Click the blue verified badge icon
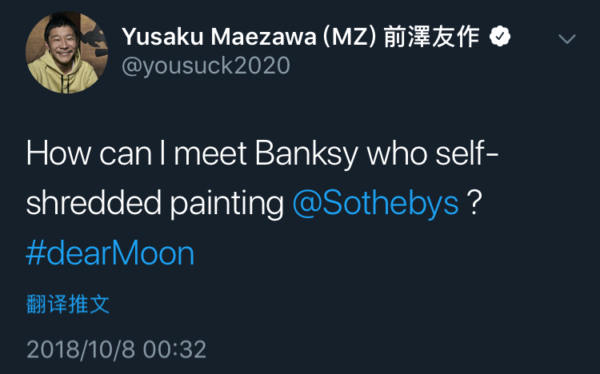Image resolution: width=600 pixels, height=374 pixels. [500, 36]
